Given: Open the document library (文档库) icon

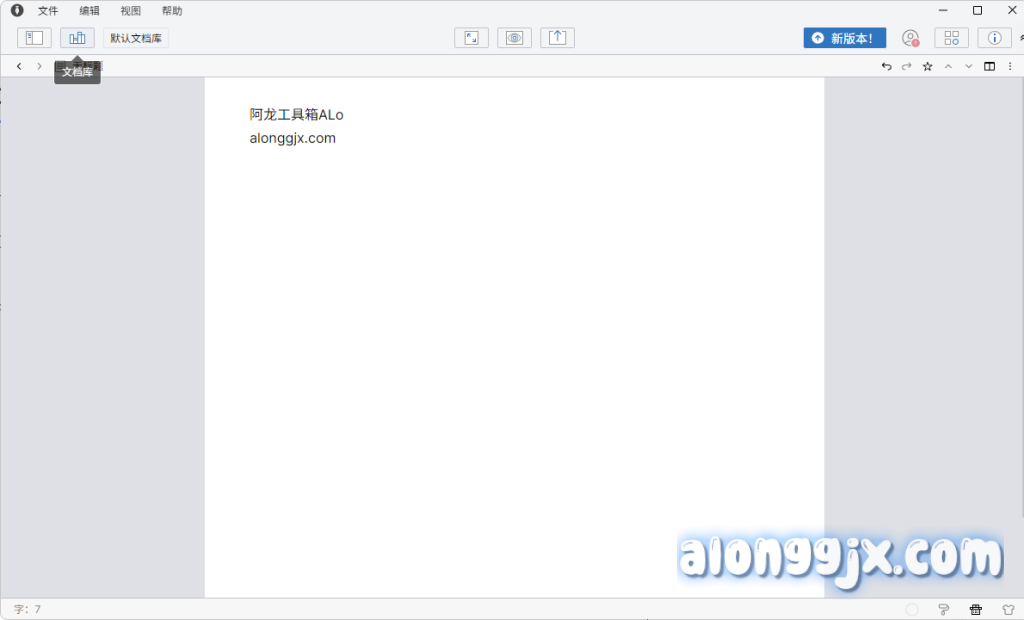Looking at the screenshot, I should [77, 38].
